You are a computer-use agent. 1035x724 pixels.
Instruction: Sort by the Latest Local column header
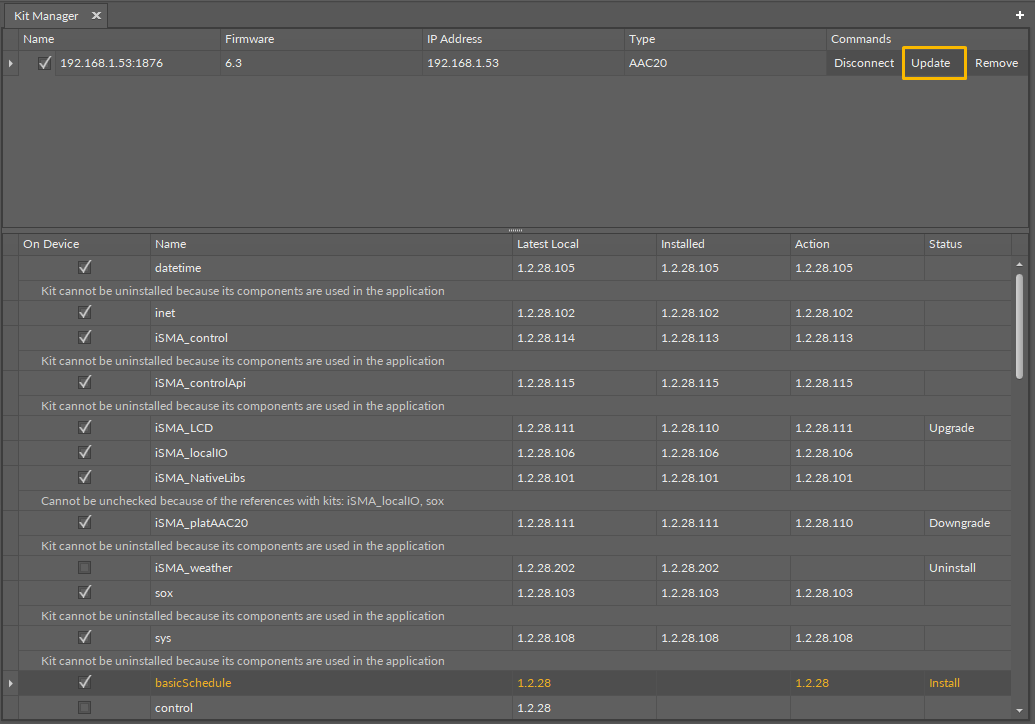(547, 244)
